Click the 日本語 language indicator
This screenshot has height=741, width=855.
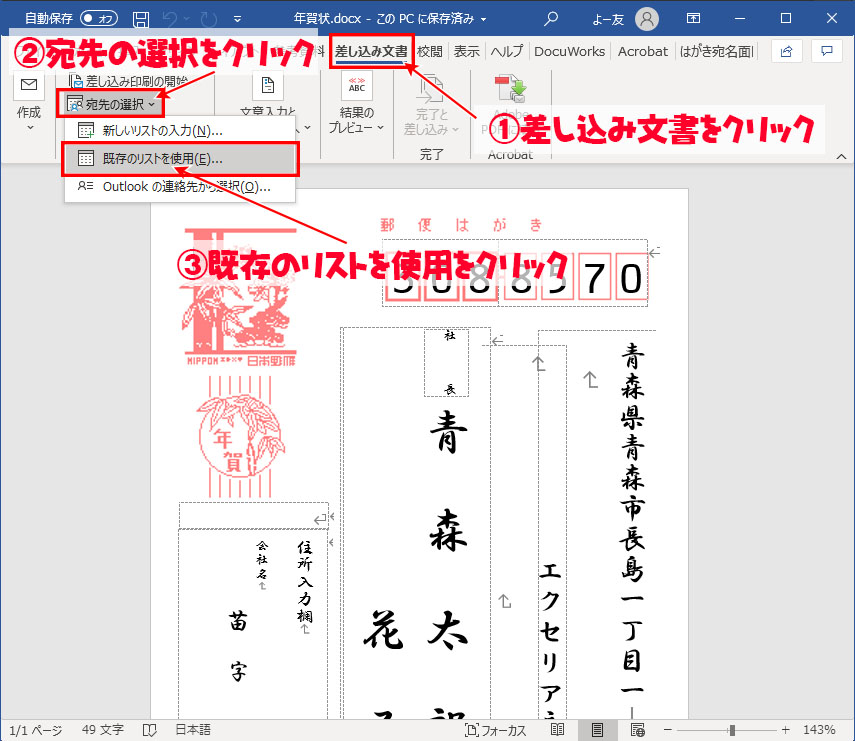192,730
